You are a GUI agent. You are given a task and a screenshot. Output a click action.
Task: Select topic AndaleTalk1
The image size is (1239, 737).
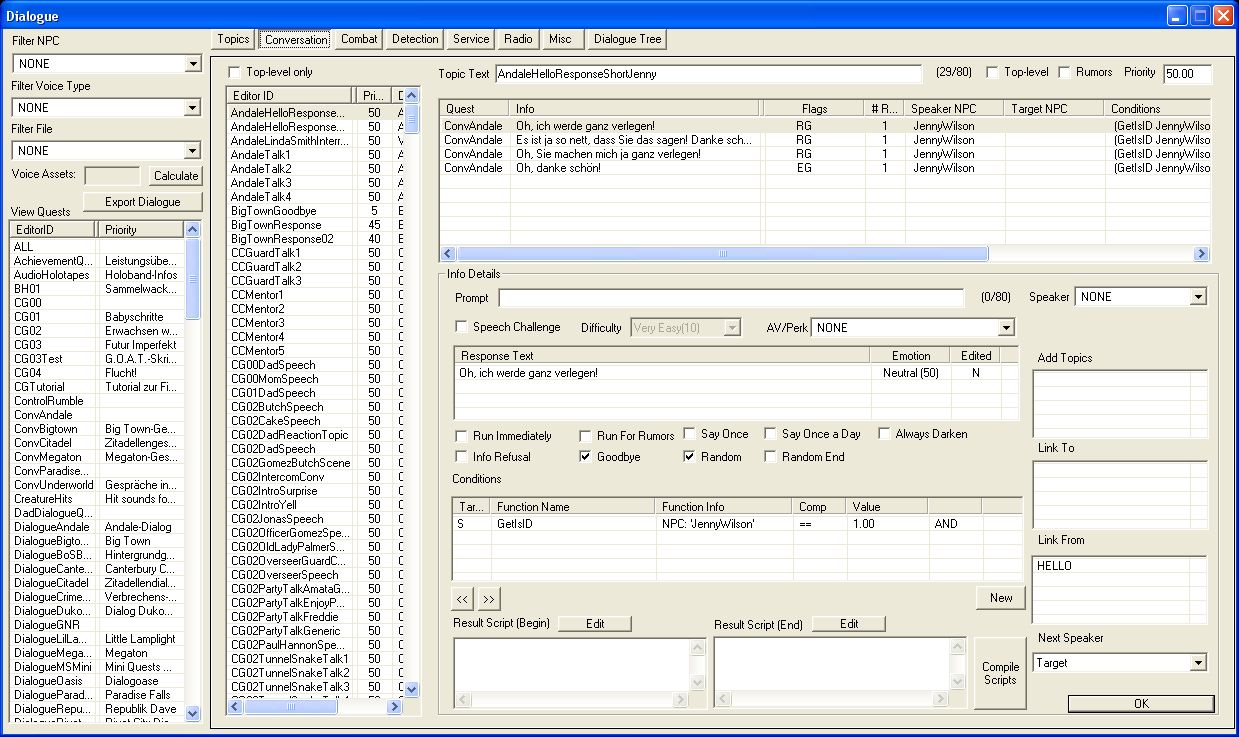pos(315,155)
